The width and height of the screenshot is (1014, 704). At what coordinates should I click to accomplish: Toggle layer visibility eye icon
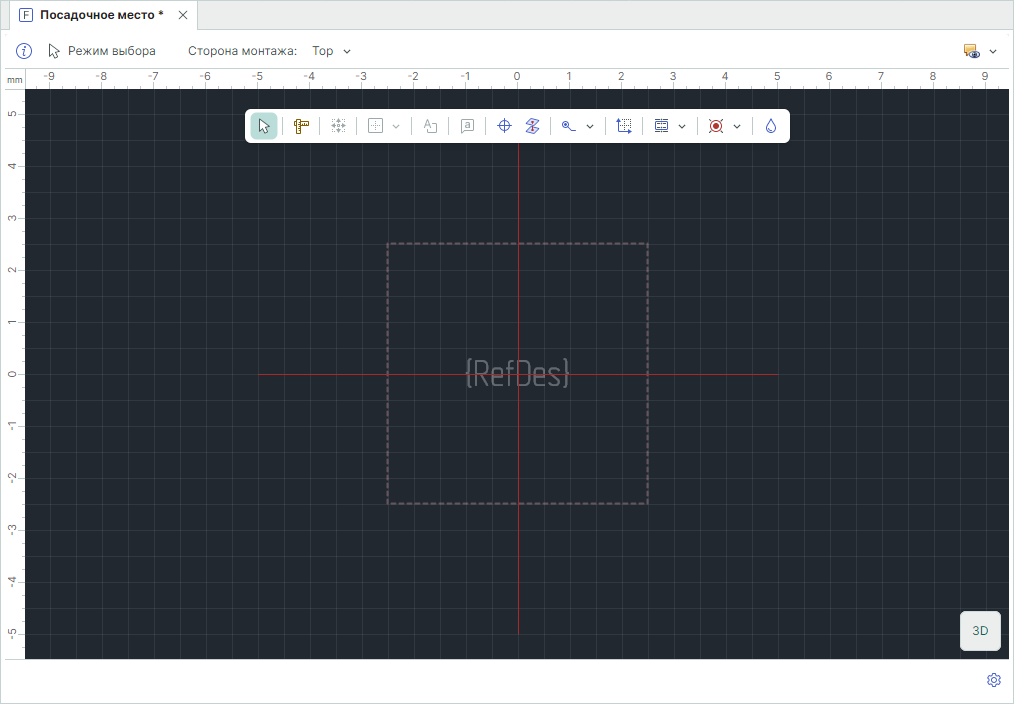coord(970,51)
